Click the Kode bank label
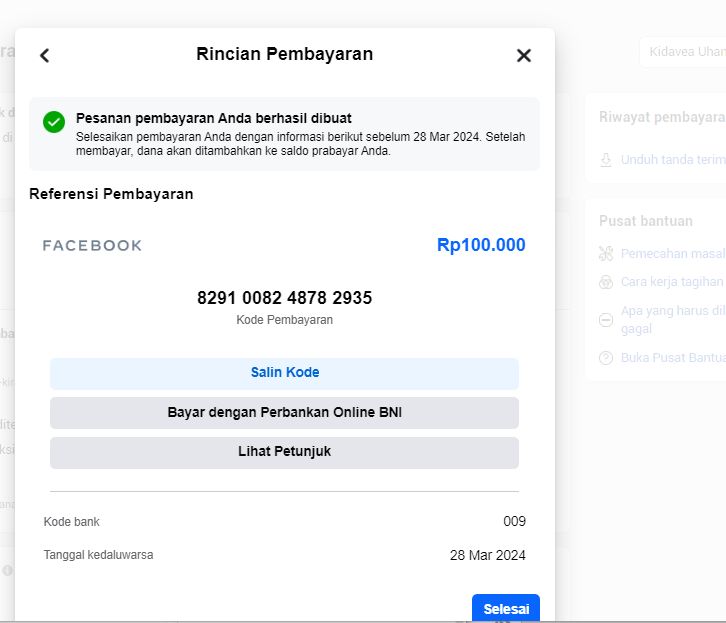Viewport: 726px width, 623px height. click(x=71, y=522)
